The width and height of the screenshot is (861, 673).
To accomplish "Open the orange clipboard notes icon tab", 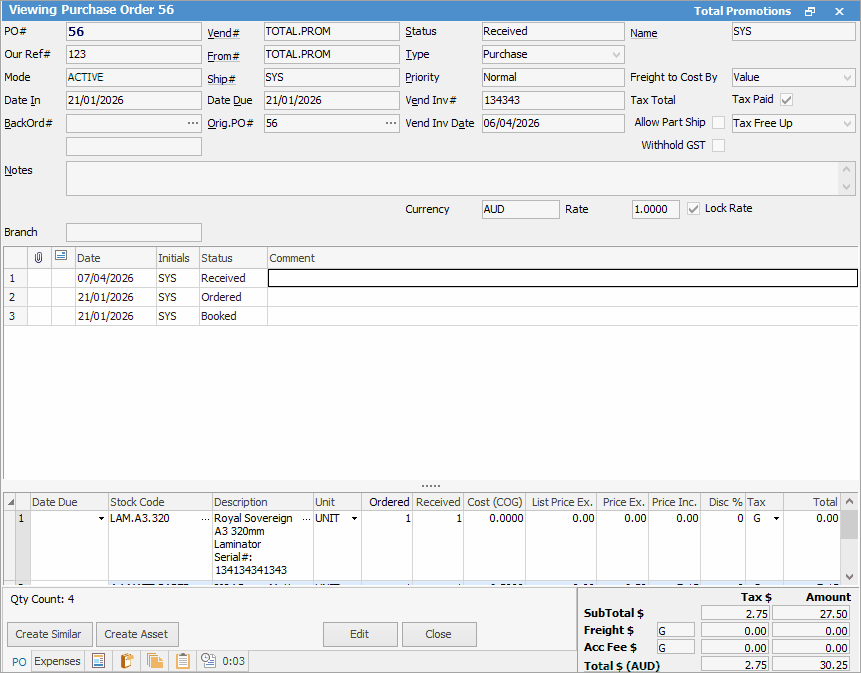I will pyautogui.click(x=183, y=660).
